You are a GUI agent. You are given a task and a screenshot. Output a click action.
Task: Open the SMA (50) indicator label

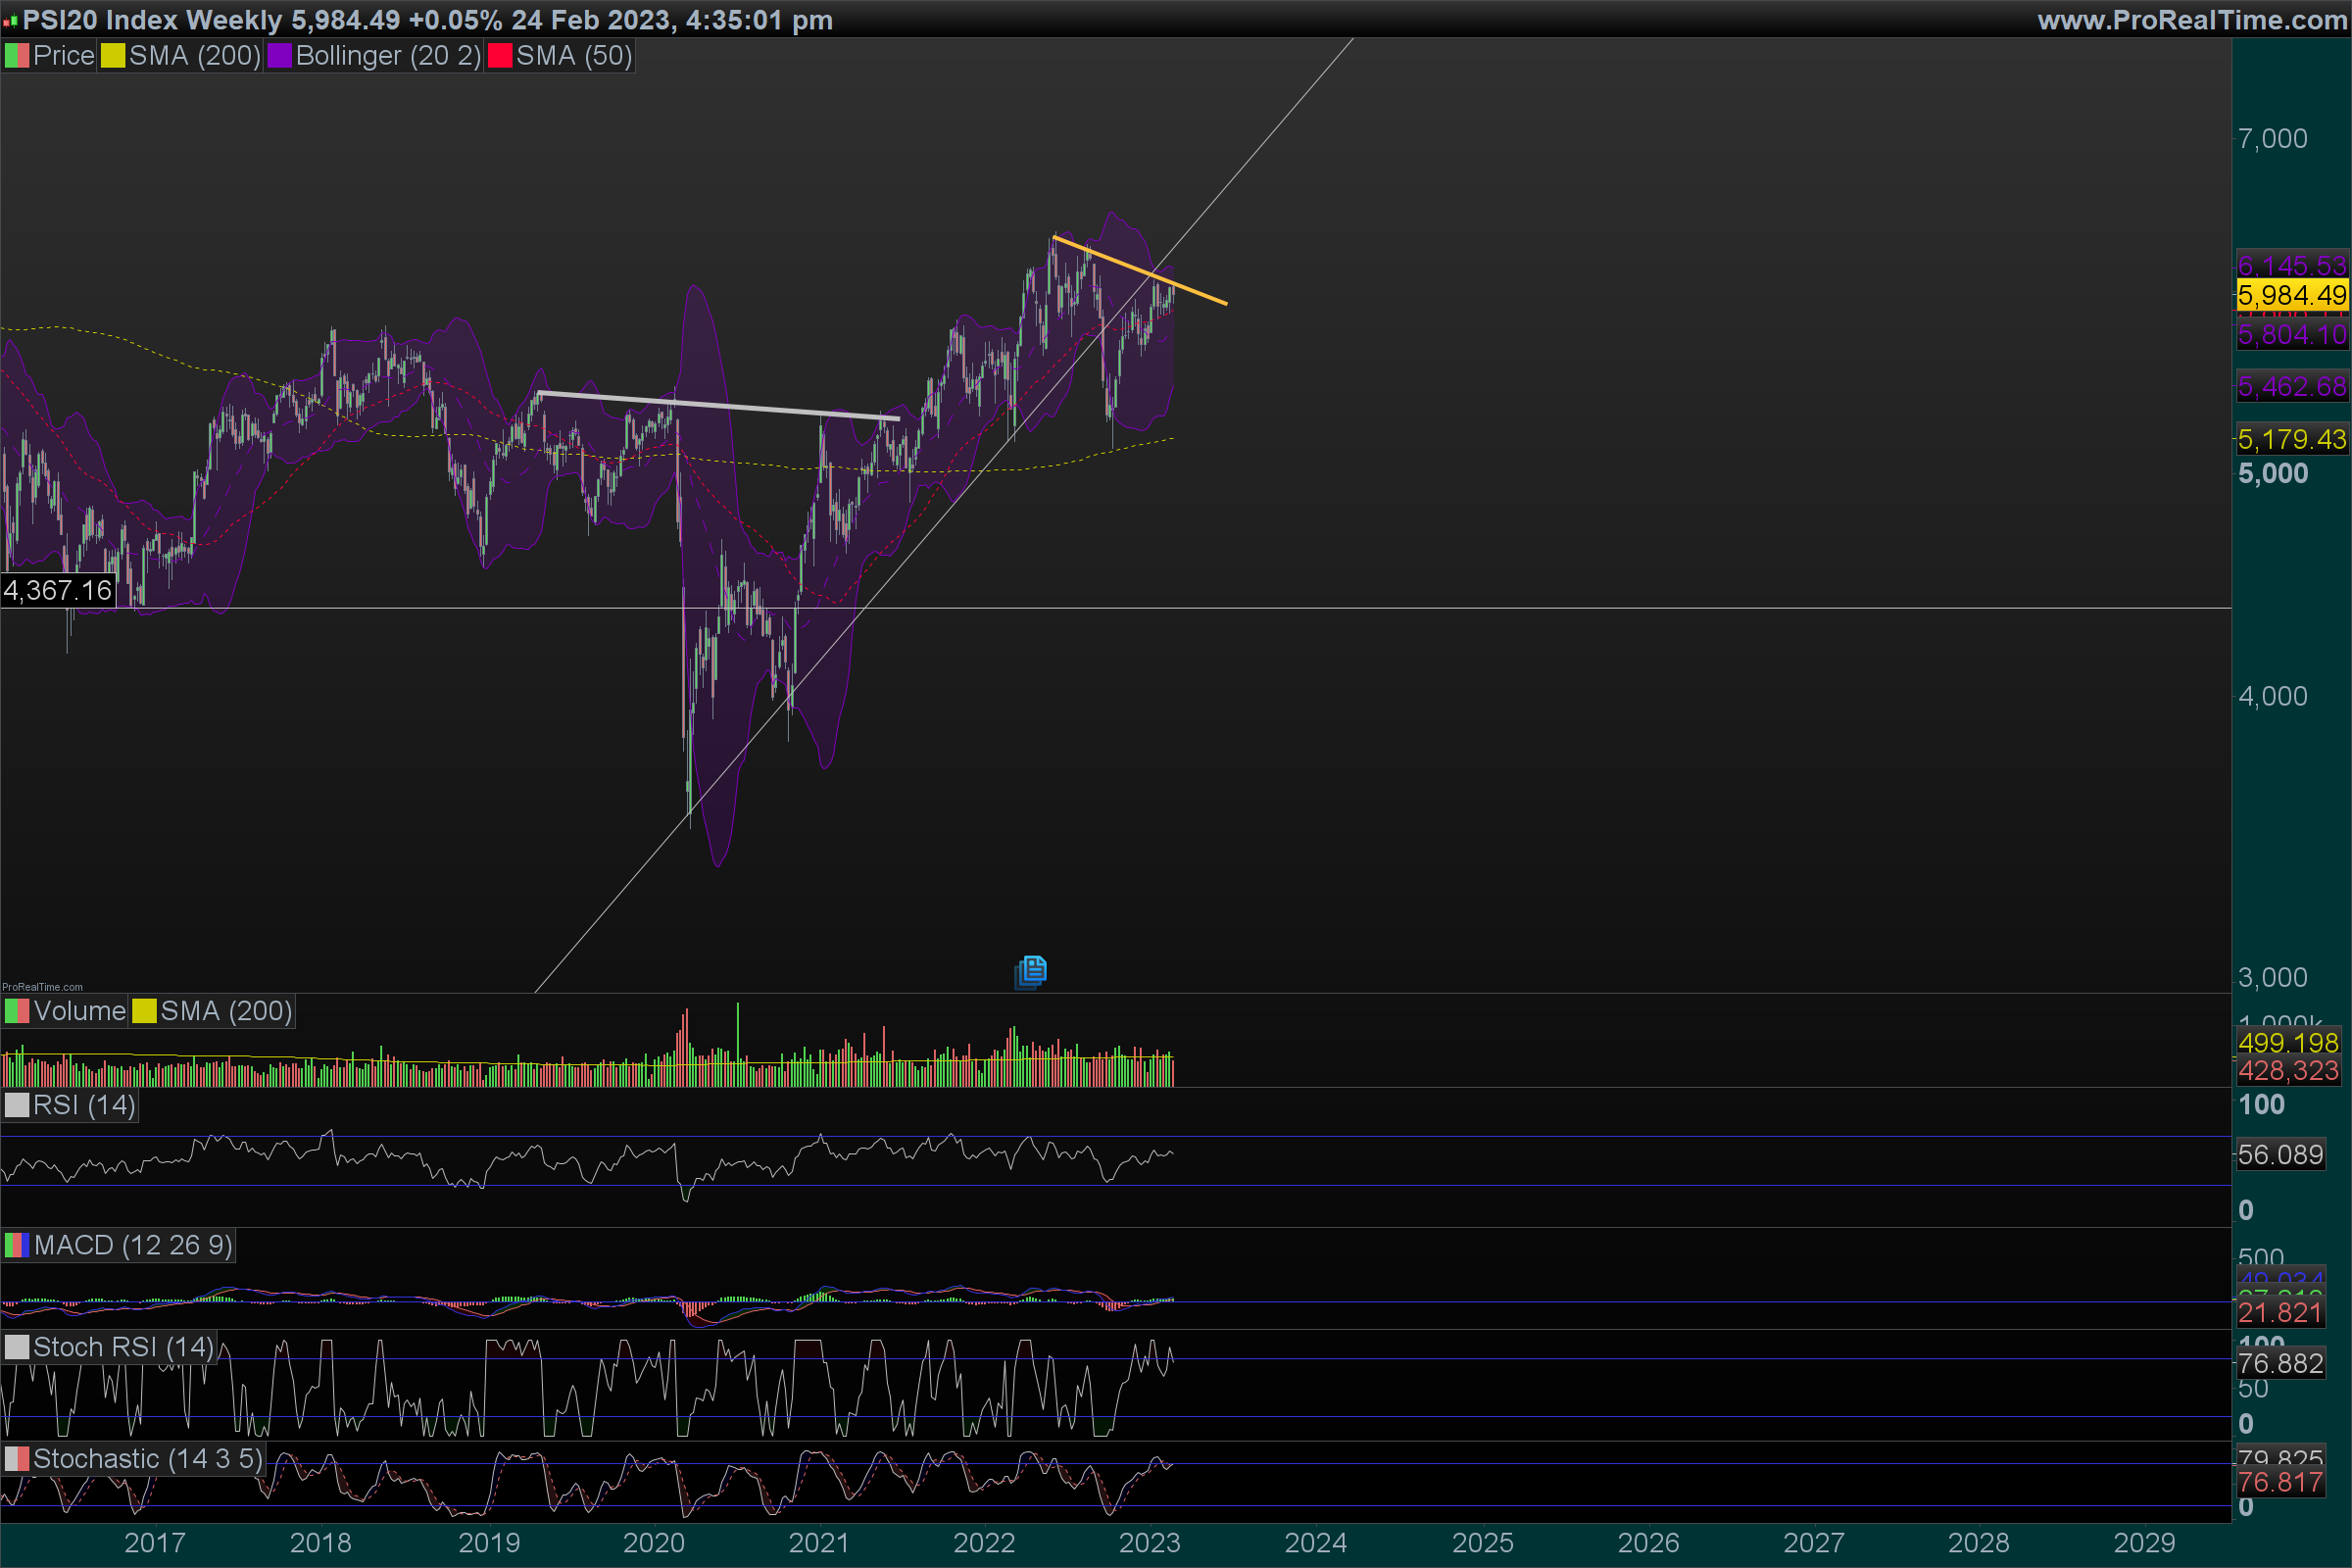574,56
